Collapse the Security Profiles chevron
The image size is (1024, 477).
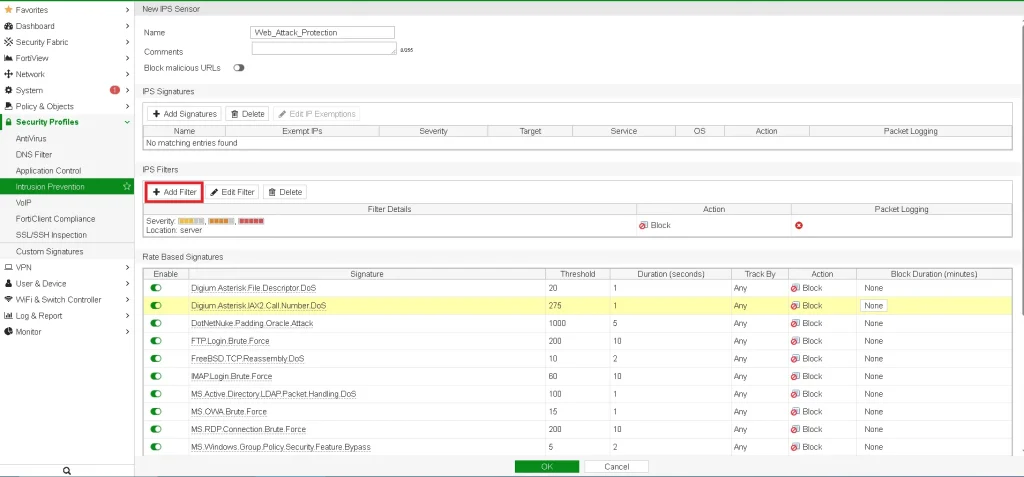tap(127, 122)
